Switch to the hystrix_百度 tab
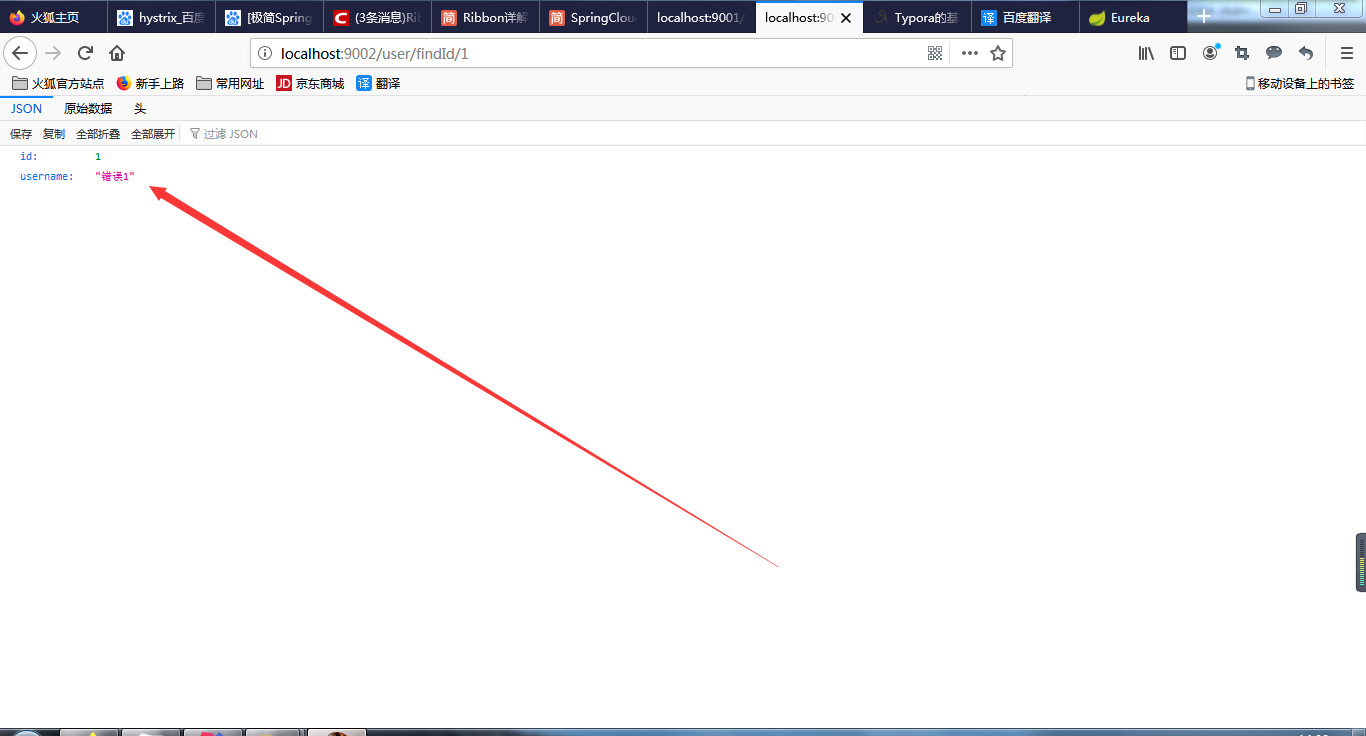The image size is (1366, 736). 162,18
